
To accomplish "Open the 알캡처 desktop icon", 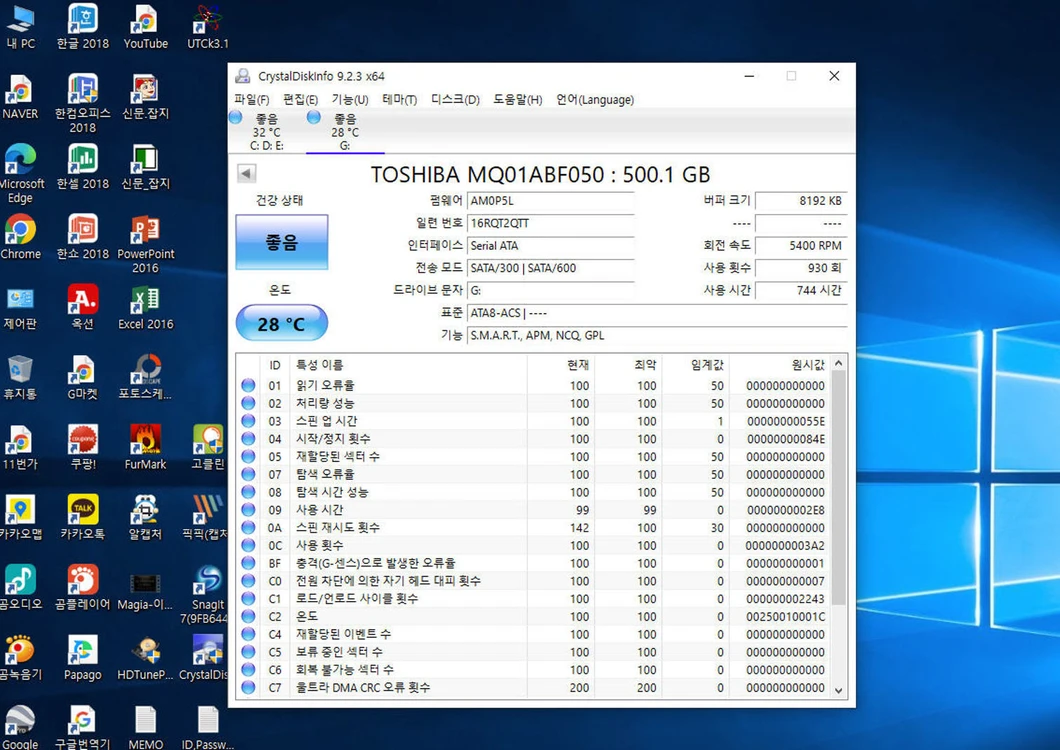I will point(145,517).
